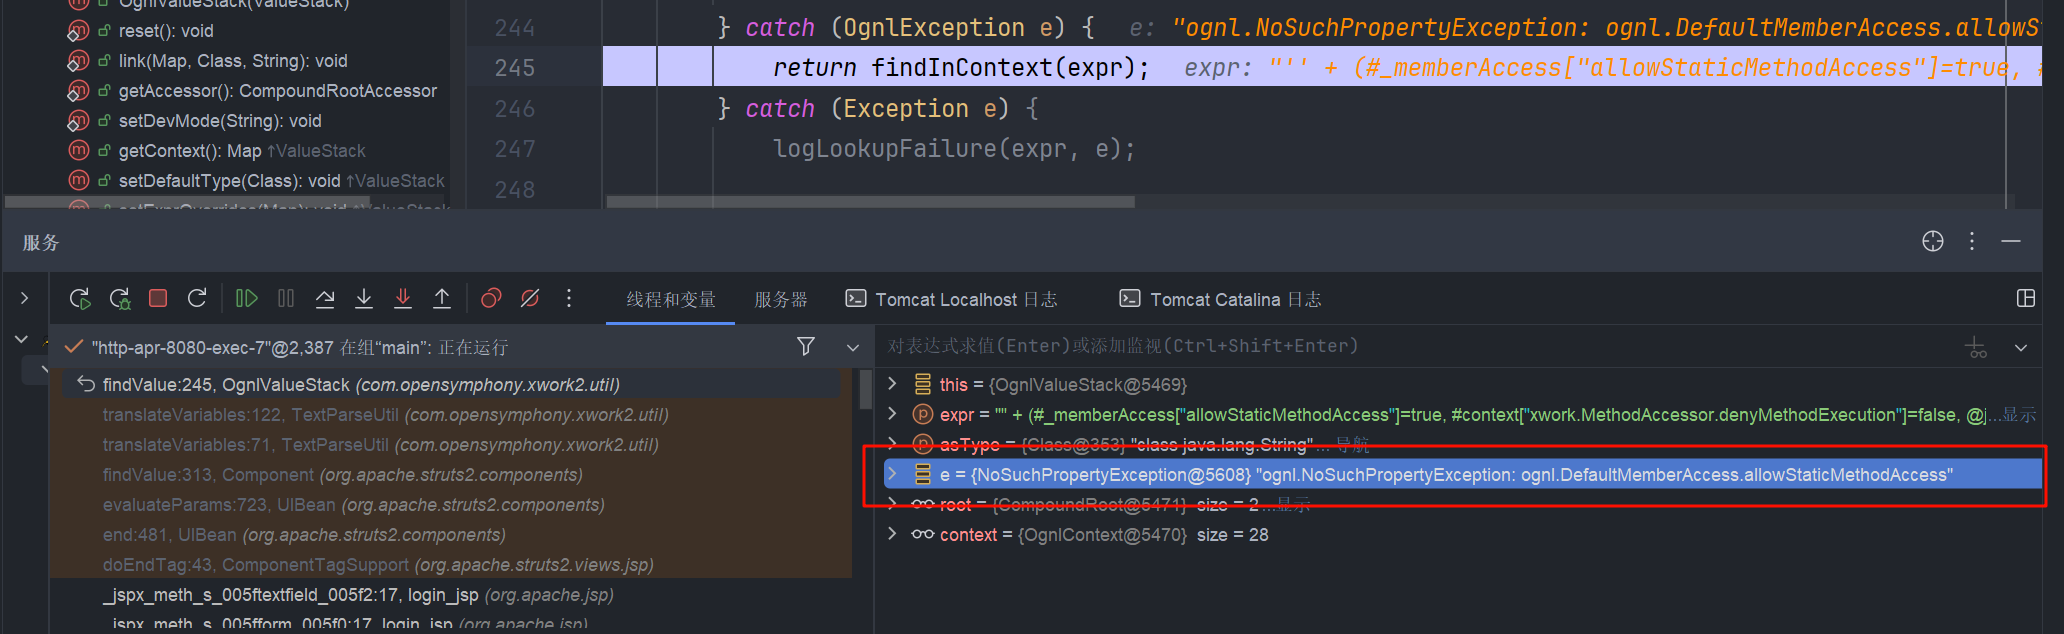Expand the 'e' NoSuchPropertyException node
The height and width of the screenshot is (634, 2064).
(x=893, y=474)
